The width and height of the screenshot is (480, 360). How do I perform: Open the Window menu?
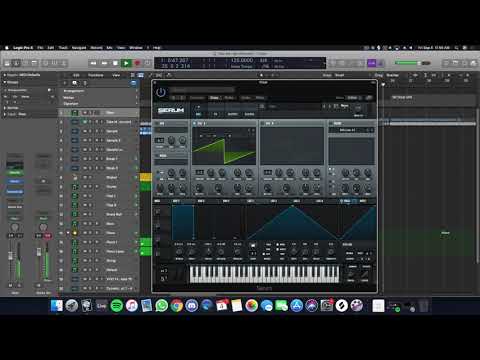point(136,48)
